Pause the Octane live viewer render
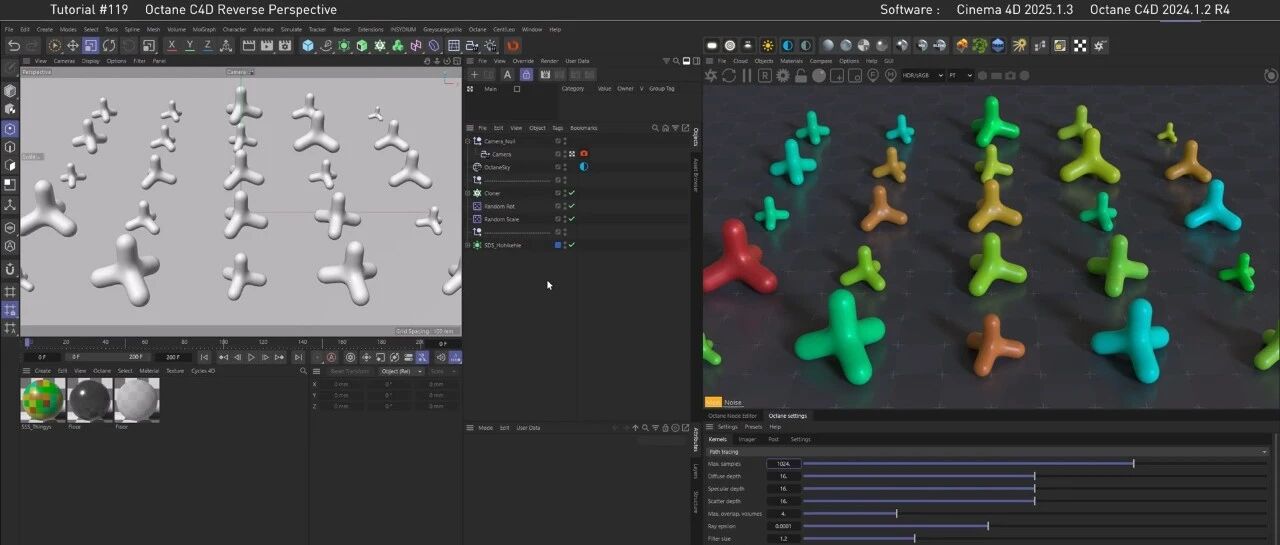The height and width of the screenshot is (545, 1280). point(747,75)
